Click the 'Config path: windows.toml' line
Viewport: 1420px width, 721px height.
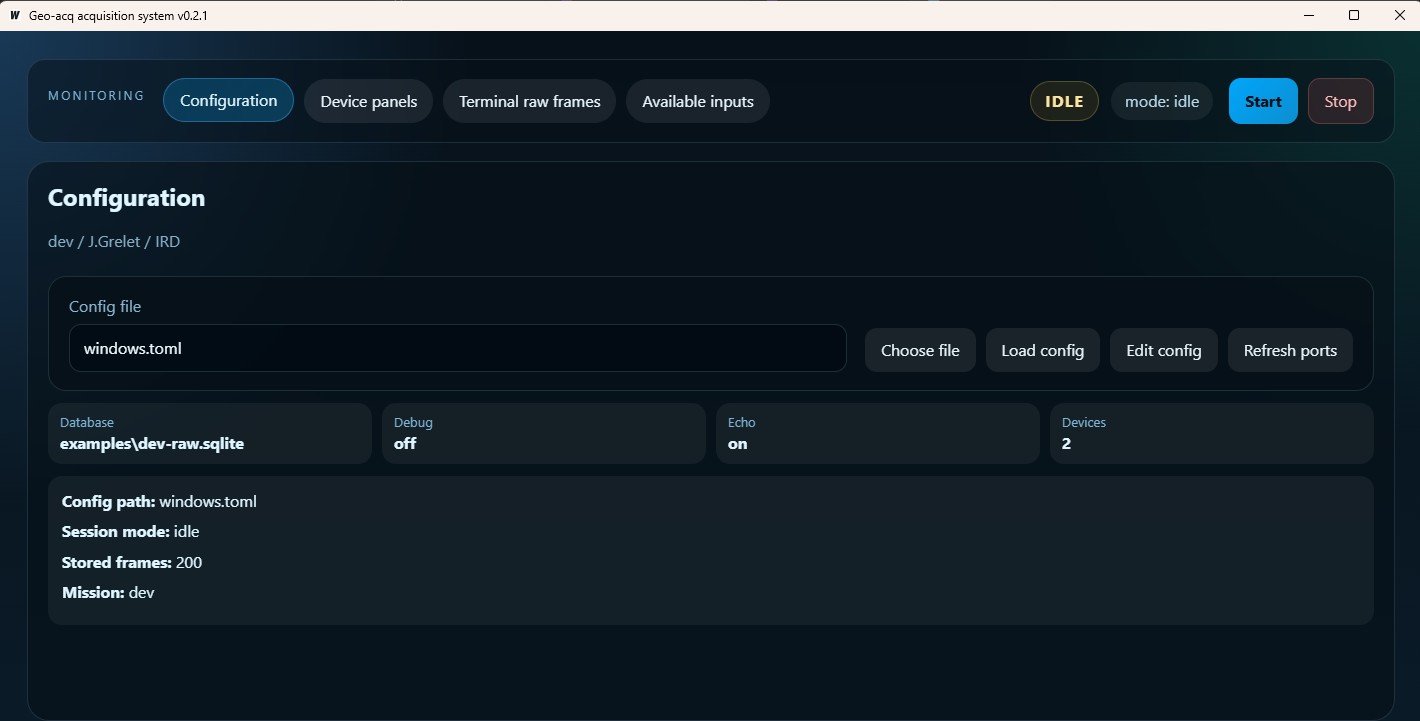coord(159,501)
